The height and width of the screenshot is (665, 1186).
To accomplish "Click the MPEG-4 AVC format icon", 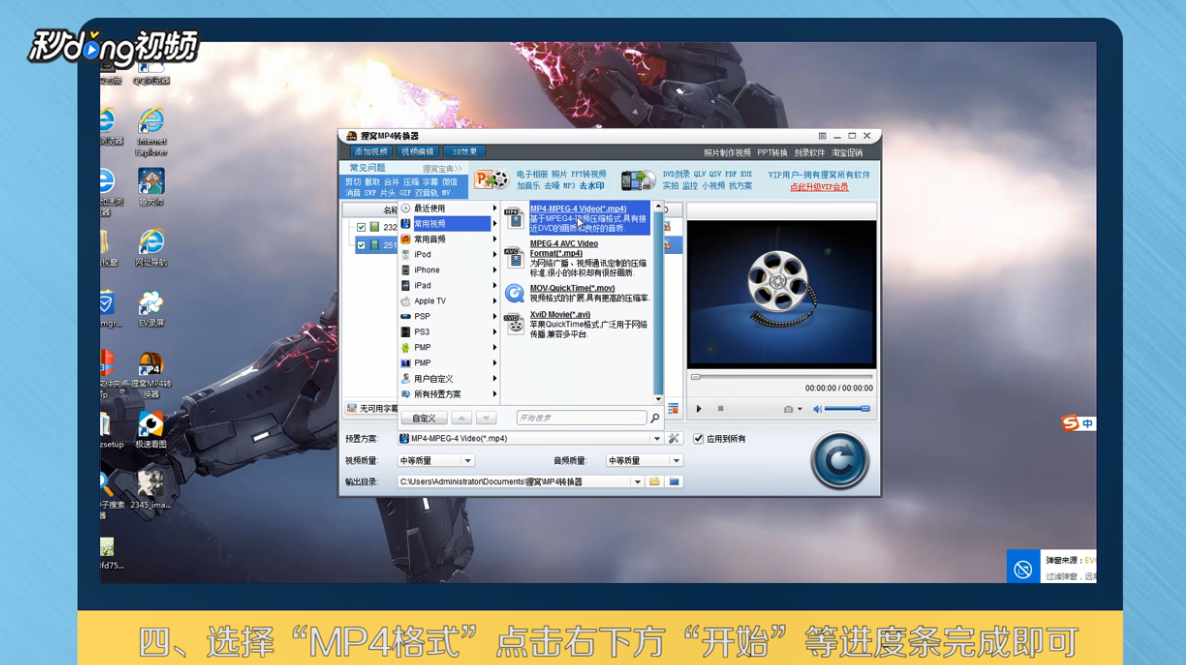I will pos(515,257).
